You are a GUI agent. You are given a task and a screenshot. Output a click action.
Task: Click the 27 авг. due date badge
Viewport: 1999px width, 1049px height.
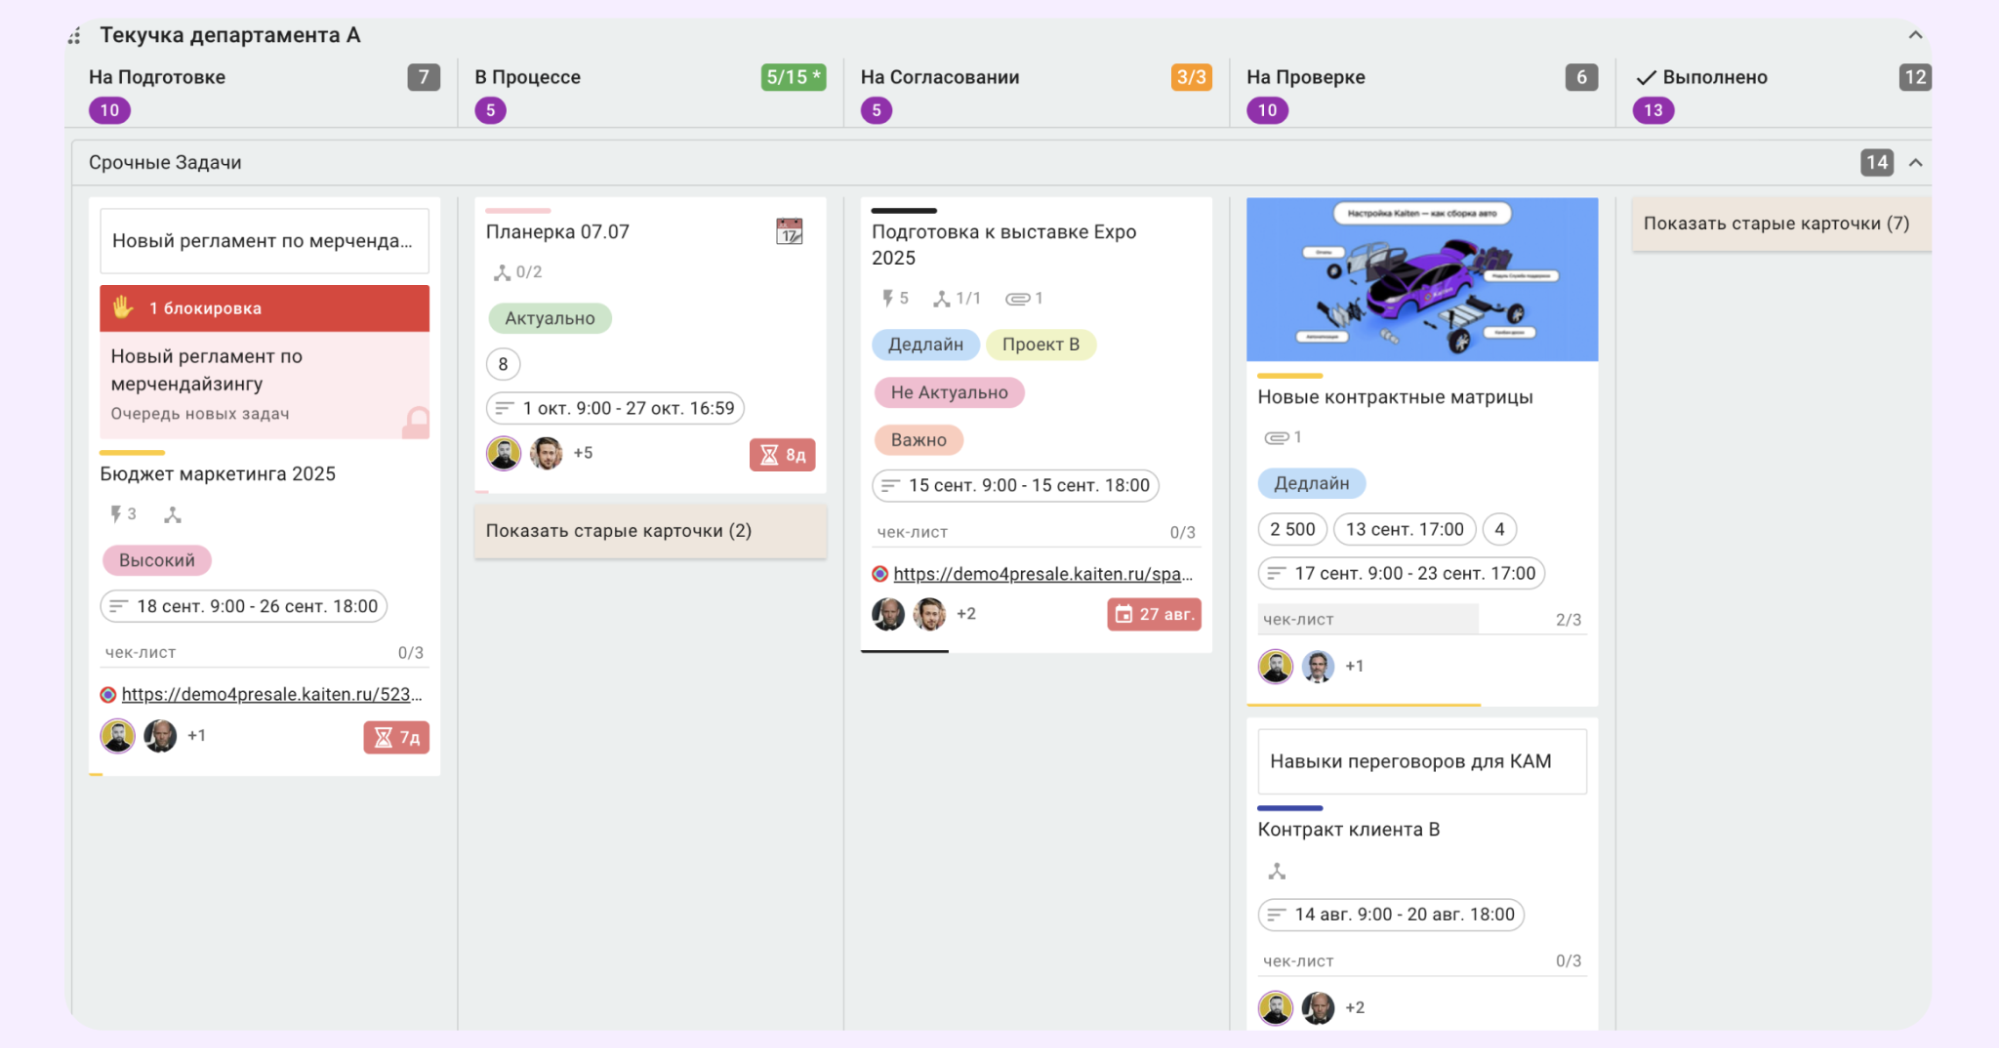1154,614
